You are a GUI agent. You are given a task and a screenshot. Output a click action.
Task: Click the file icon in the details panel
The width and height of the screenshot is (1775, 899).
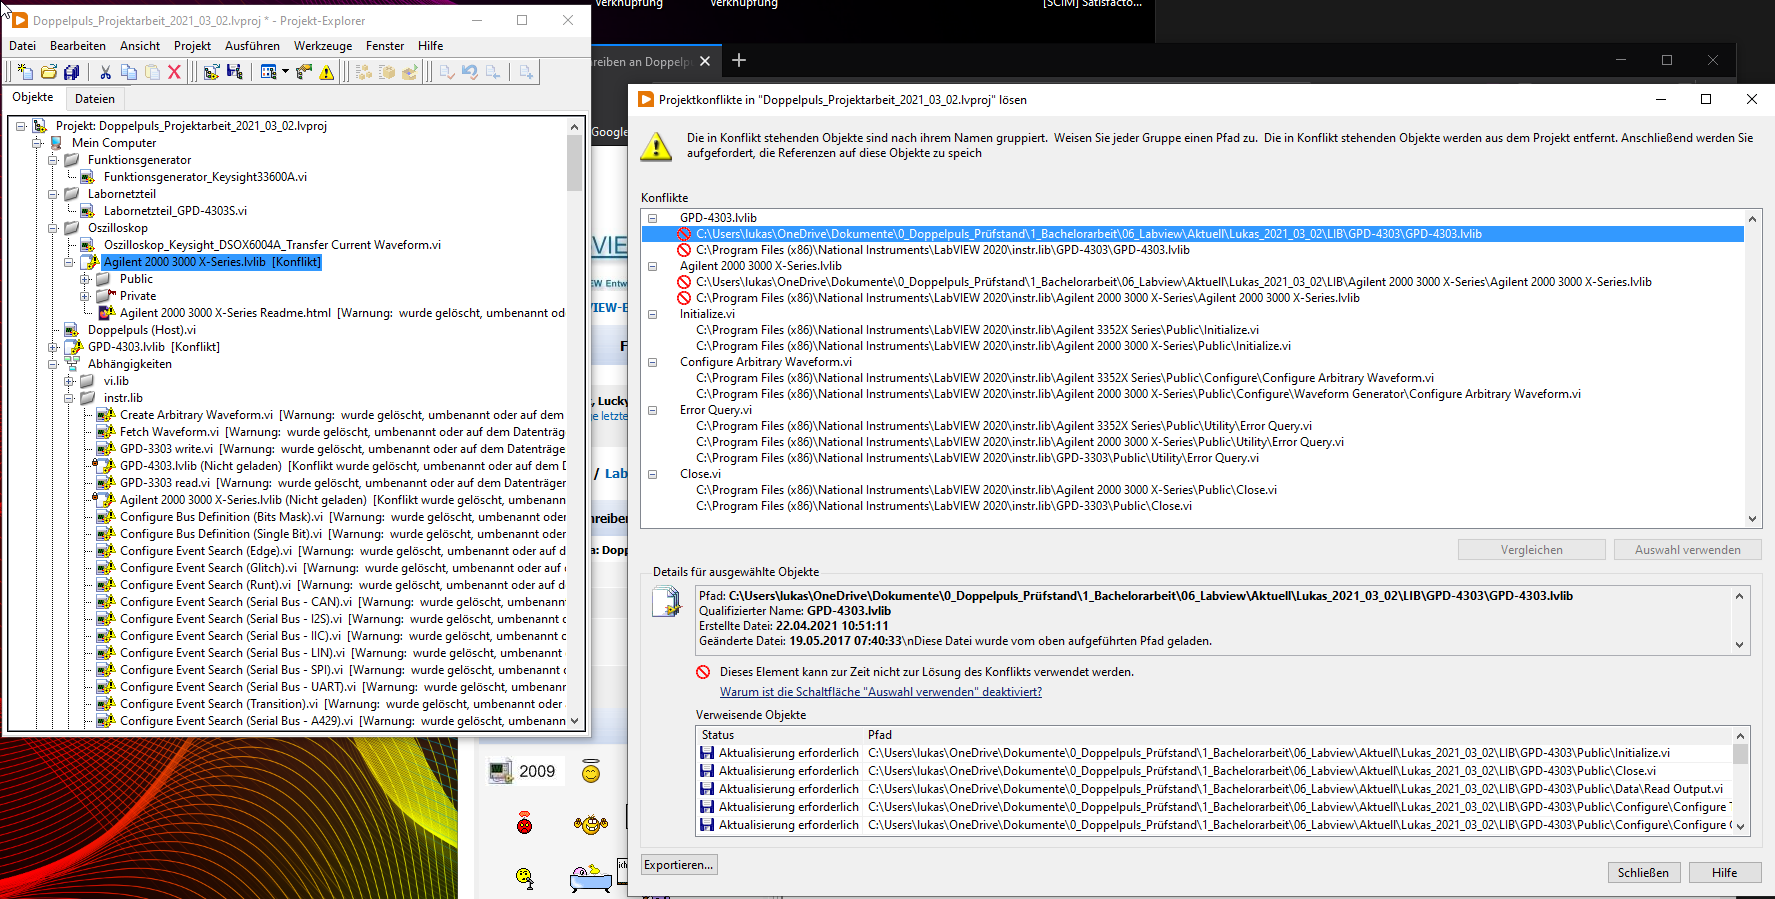[666, 602]
